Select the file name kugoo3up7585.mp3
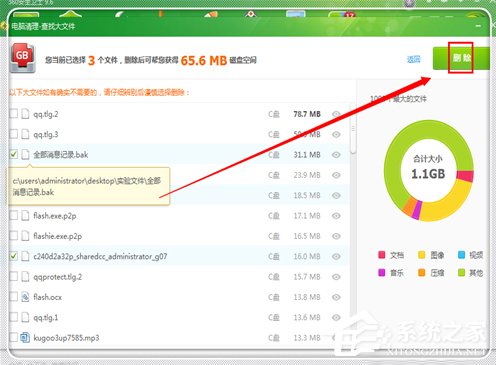 66,338
